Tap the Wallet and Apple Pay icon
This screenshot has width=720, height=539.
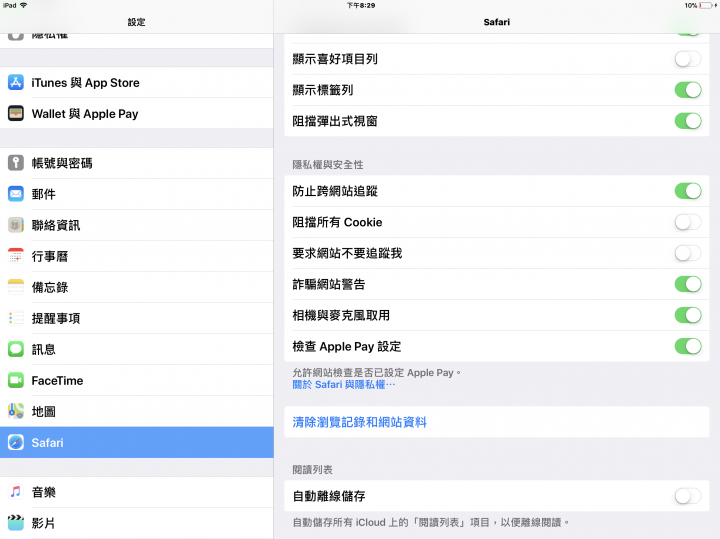point(16,113)
